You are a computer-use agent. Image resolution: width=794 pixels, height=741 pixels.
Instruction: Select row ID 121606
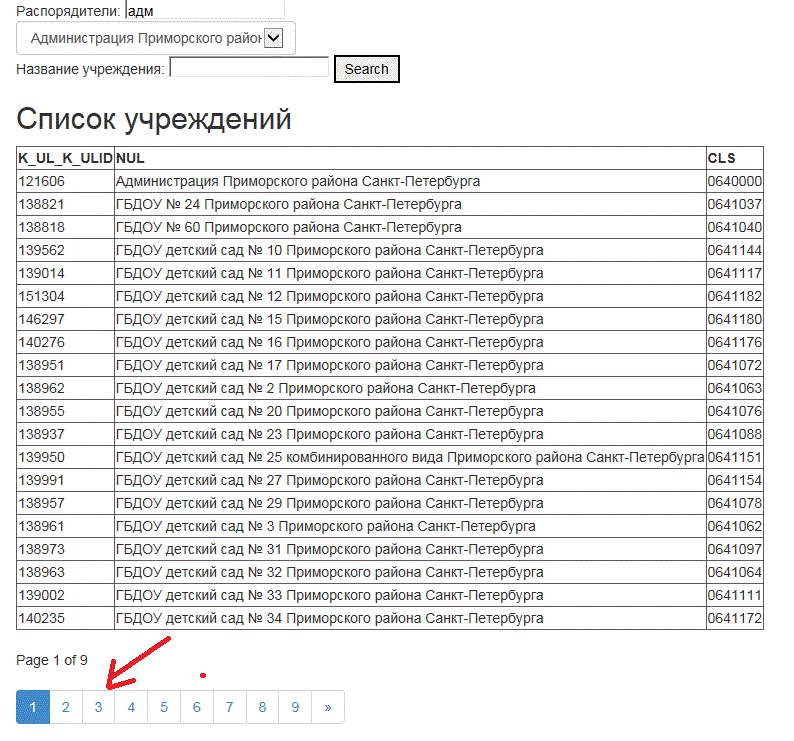(65, 181)
